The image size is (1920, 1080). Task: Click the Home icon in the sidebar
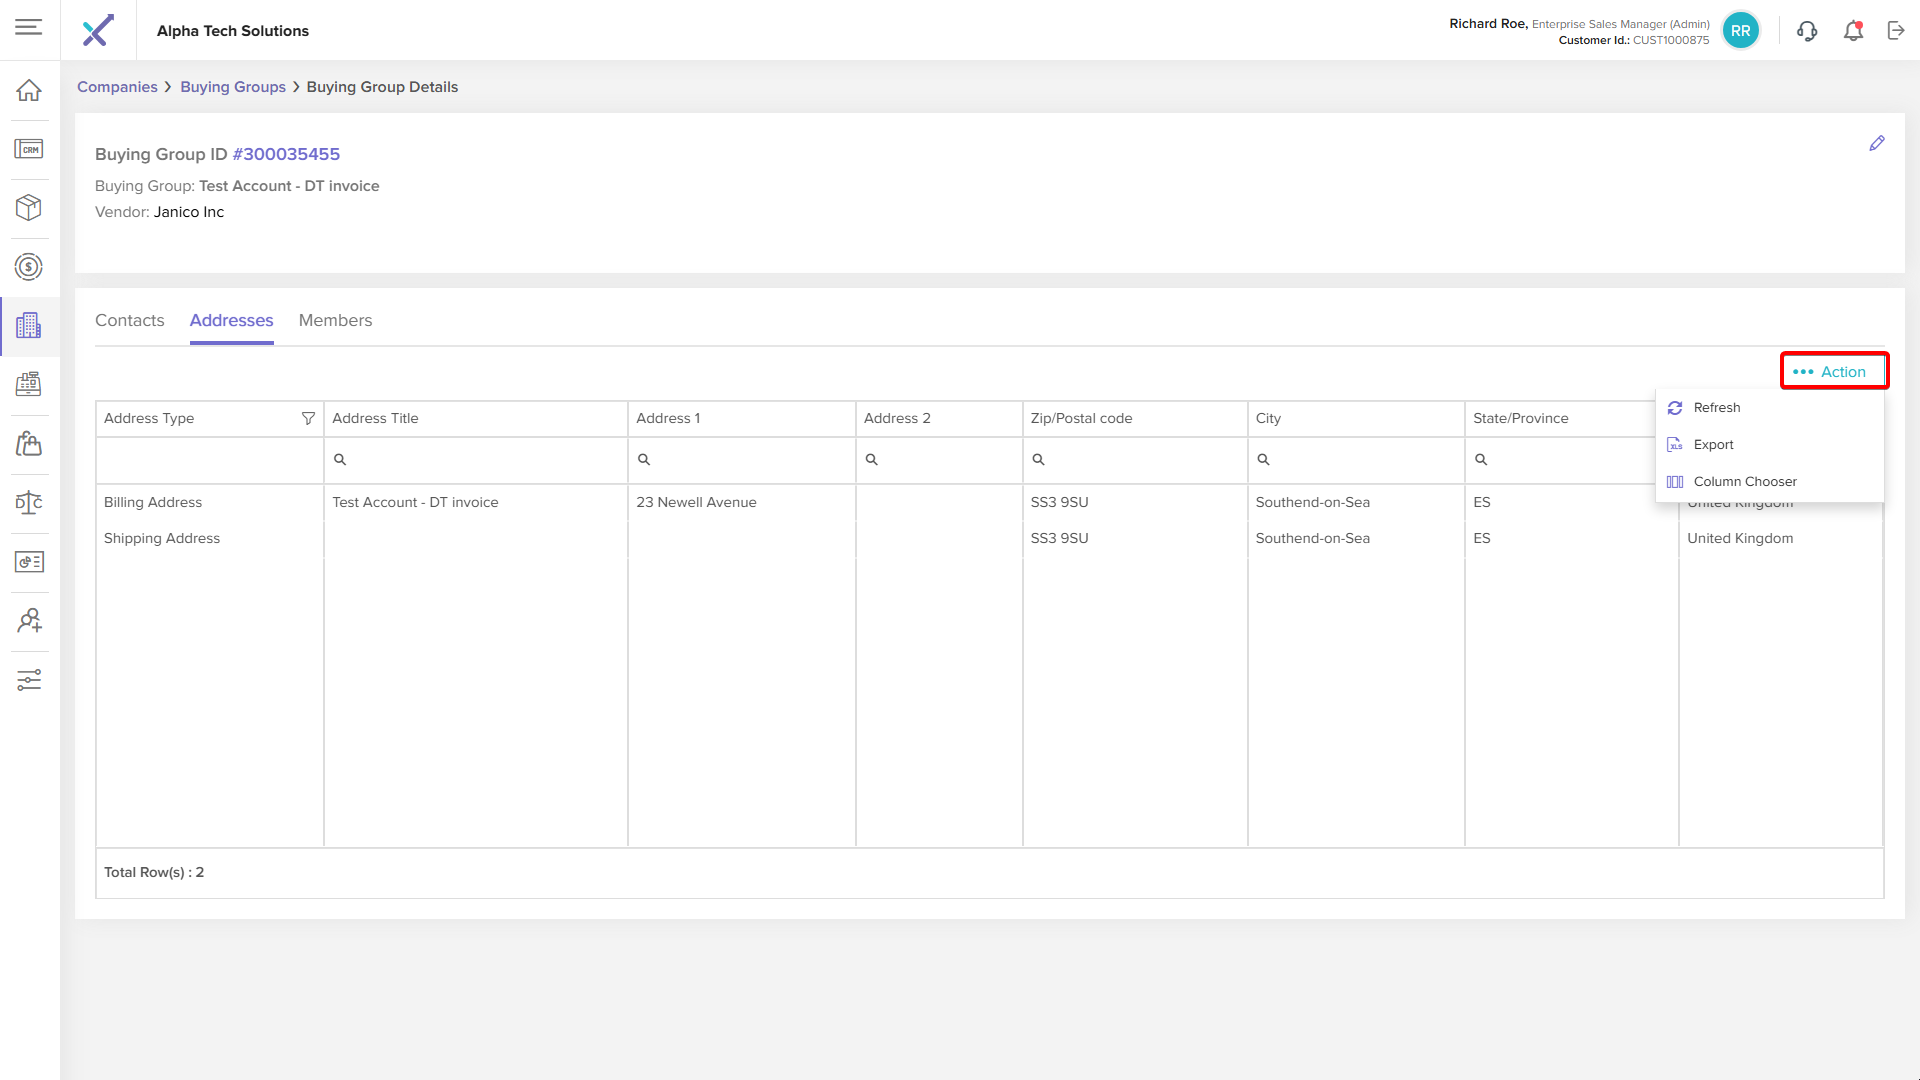[x=29, y=90]
